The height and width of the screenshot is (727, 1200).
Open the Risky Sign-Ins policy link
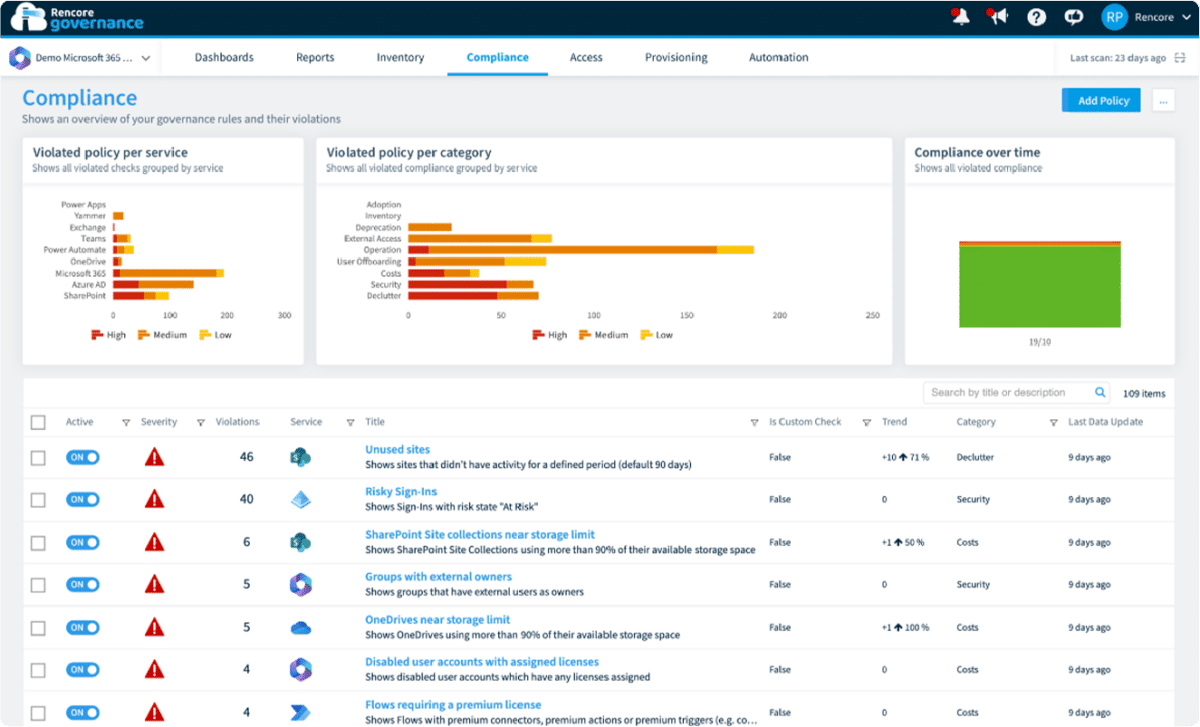pyautogui.click(x=399, y=492)
